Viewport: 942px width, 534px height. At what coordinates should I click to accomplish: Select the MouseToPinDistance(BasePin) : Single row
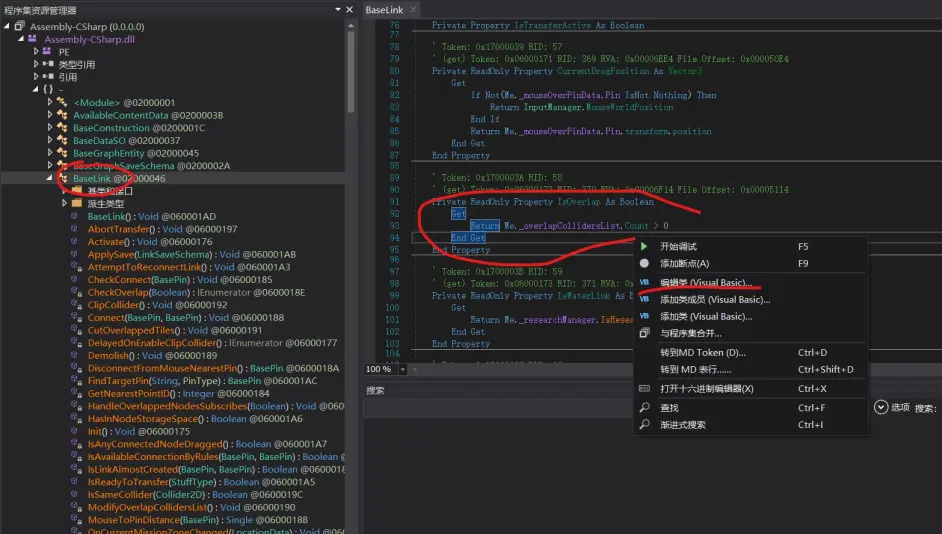point(198,519)
